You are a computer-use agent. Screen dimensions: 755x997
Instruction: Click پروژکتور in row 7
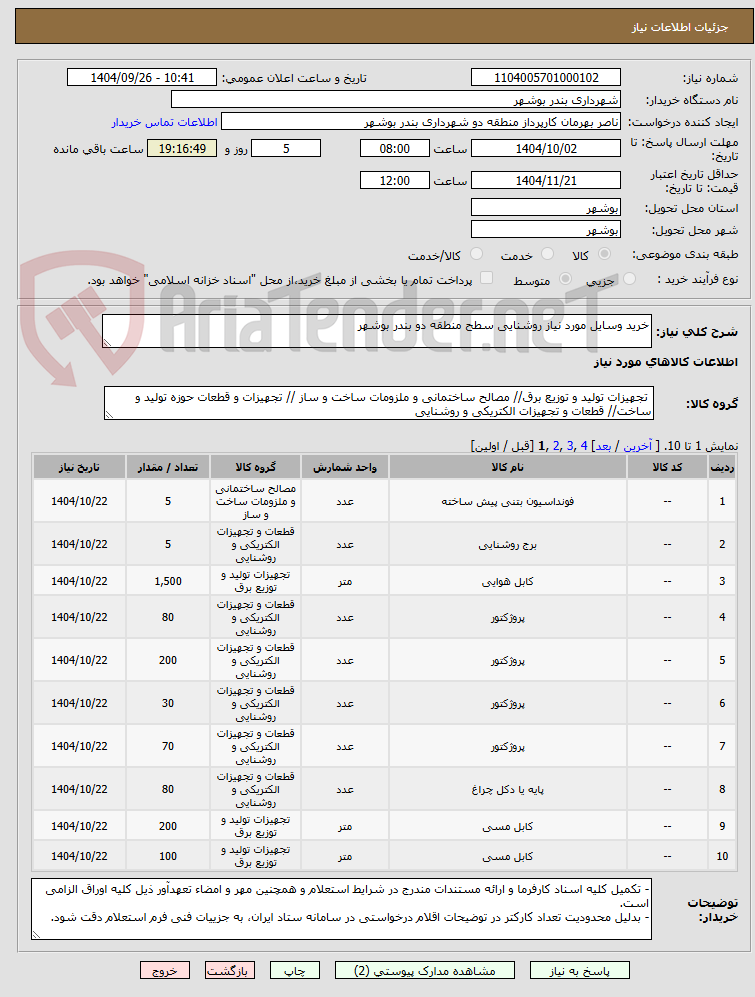[x=508, y=746]
